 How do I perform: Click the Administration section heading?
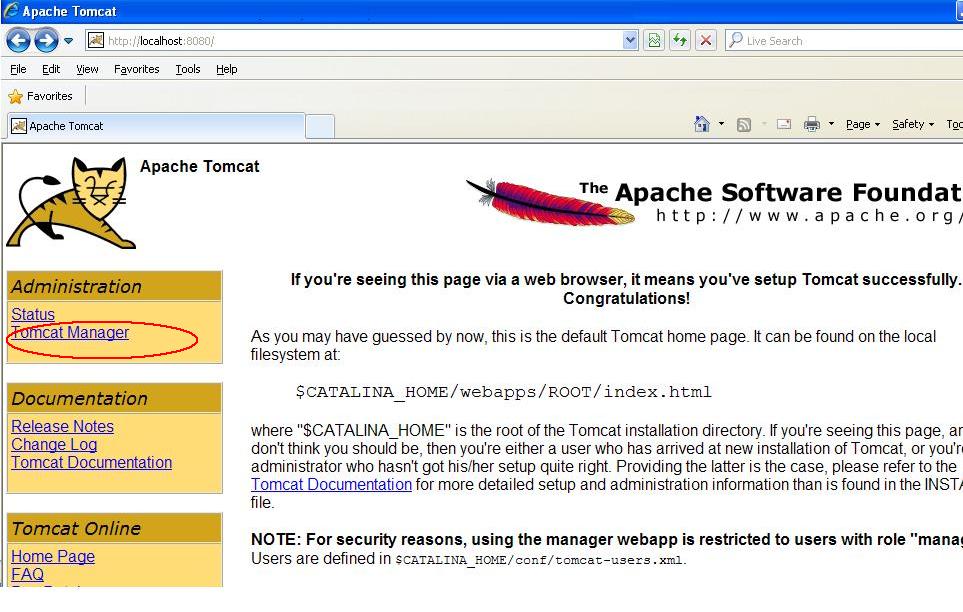coord(76,286)
